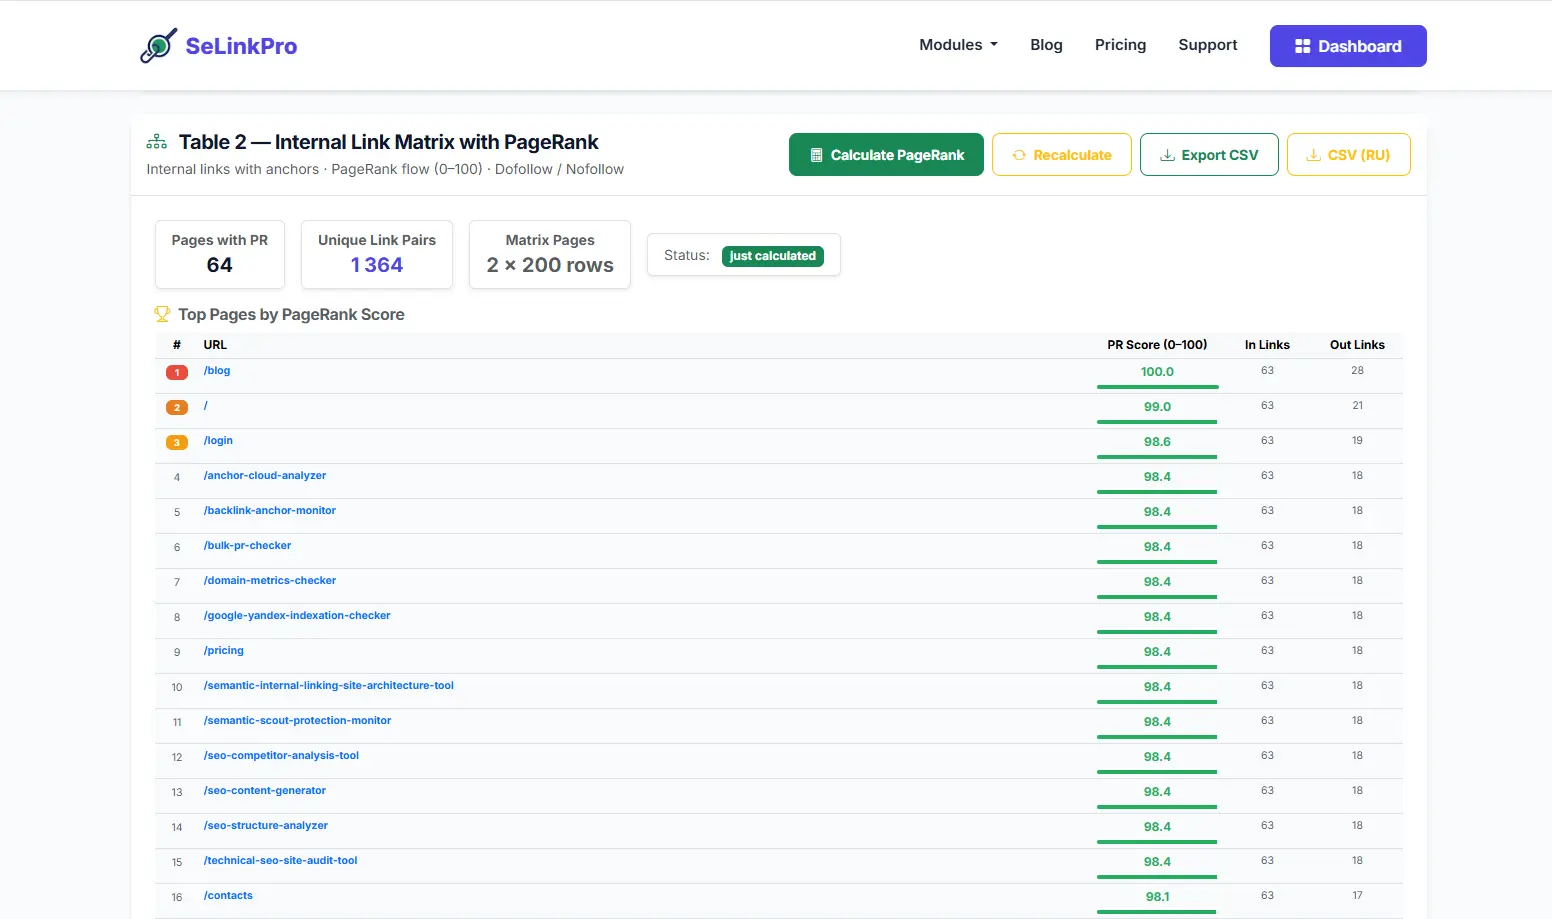This screenshot has height=919, width=1552.
Task: Open the /blog URL link
Action: point(217,370)
